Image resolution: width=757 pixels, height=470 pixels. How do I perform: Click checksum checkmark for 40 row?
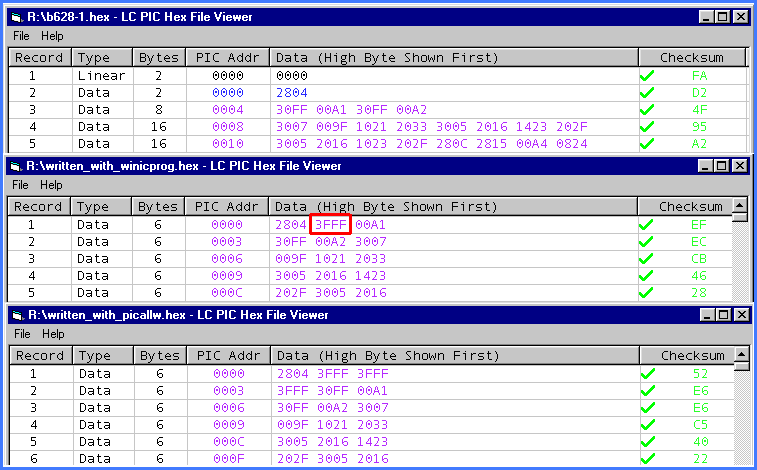[x=648, y=442]
